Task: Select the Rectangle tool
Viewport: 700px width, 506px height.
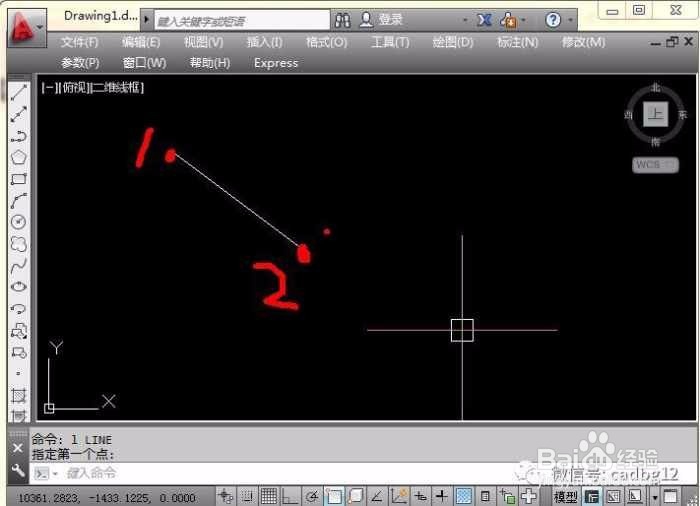Action: point(19,179)
